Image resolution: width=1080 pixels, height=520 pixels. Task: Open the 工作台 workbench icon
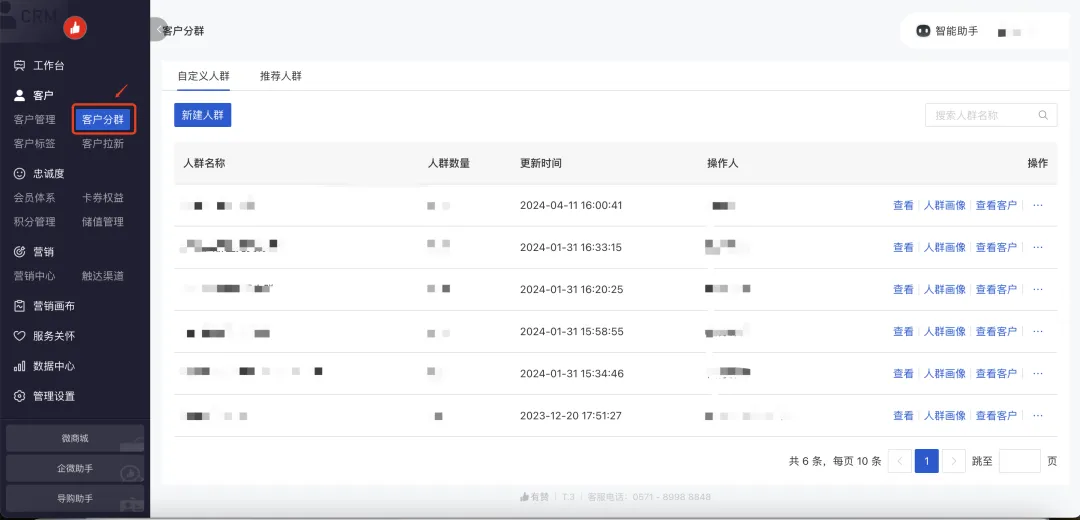pyautogui.click(x=19, y=66)
